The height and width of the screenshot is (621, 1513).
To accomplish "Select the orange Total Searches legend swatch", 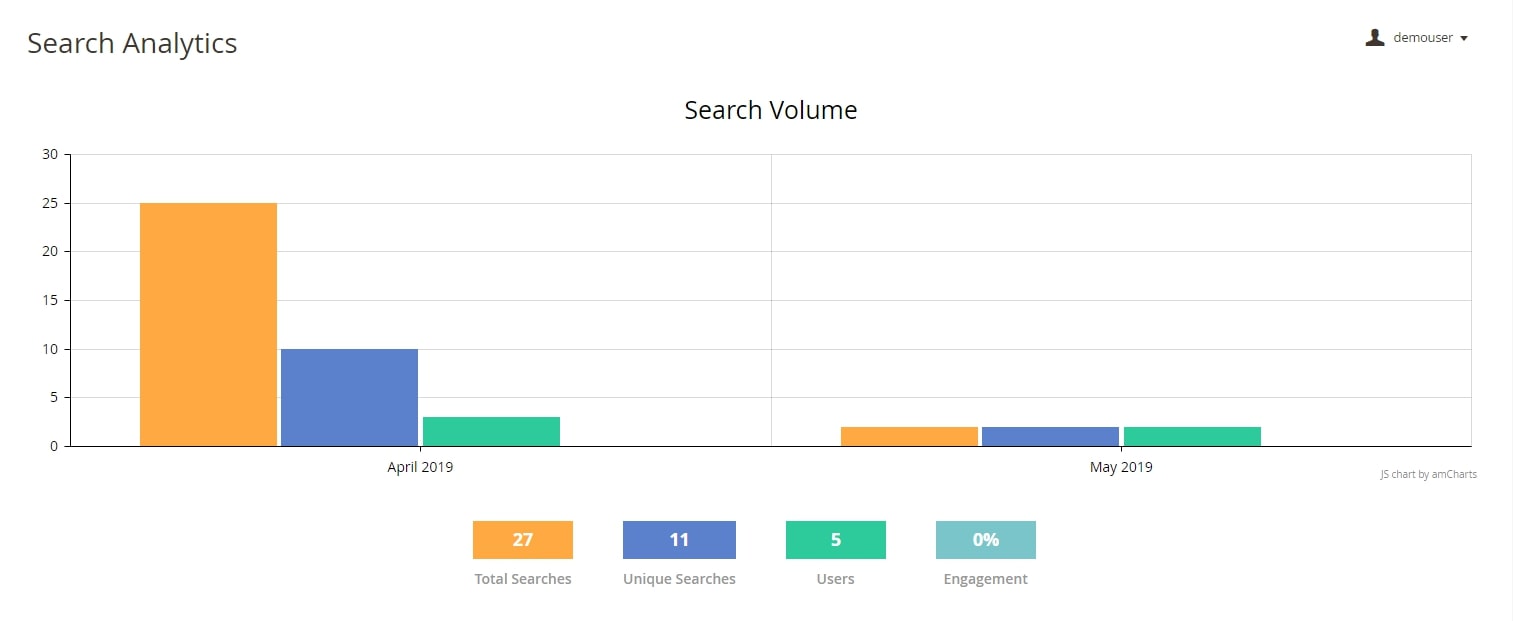I will click(x=523, y=539).
